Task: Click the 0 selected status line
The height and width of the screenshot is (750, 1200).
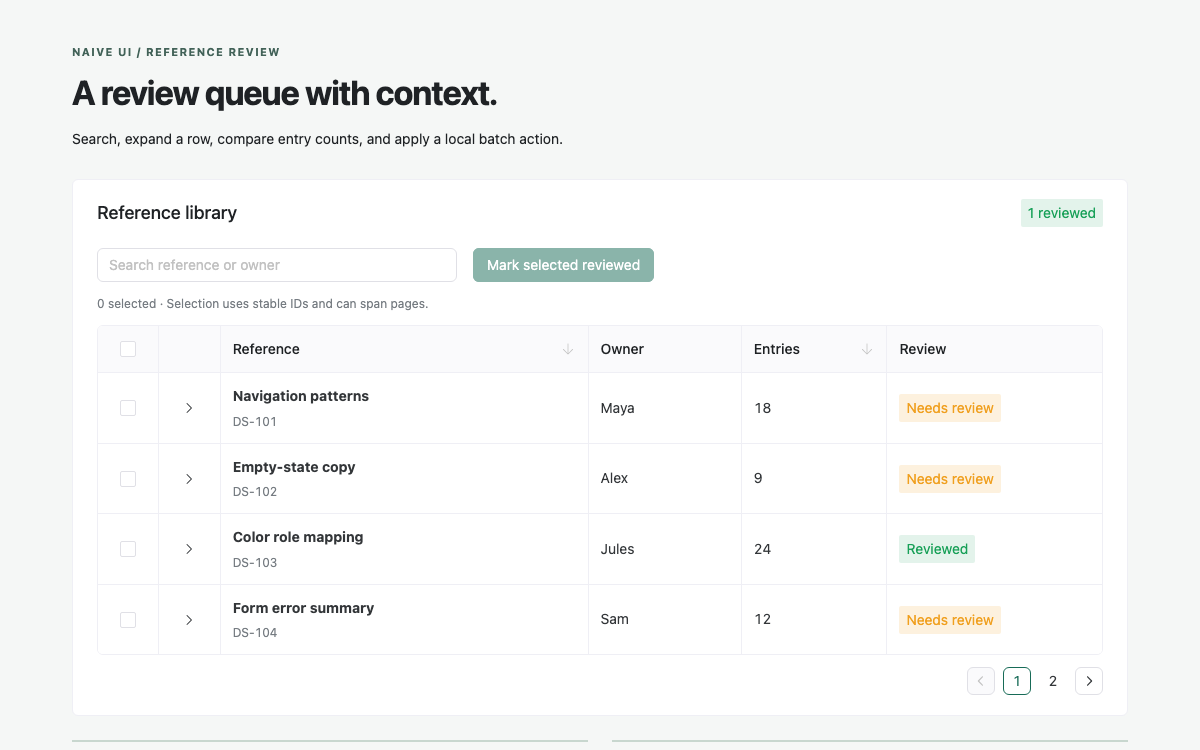Action: point(263,304)
